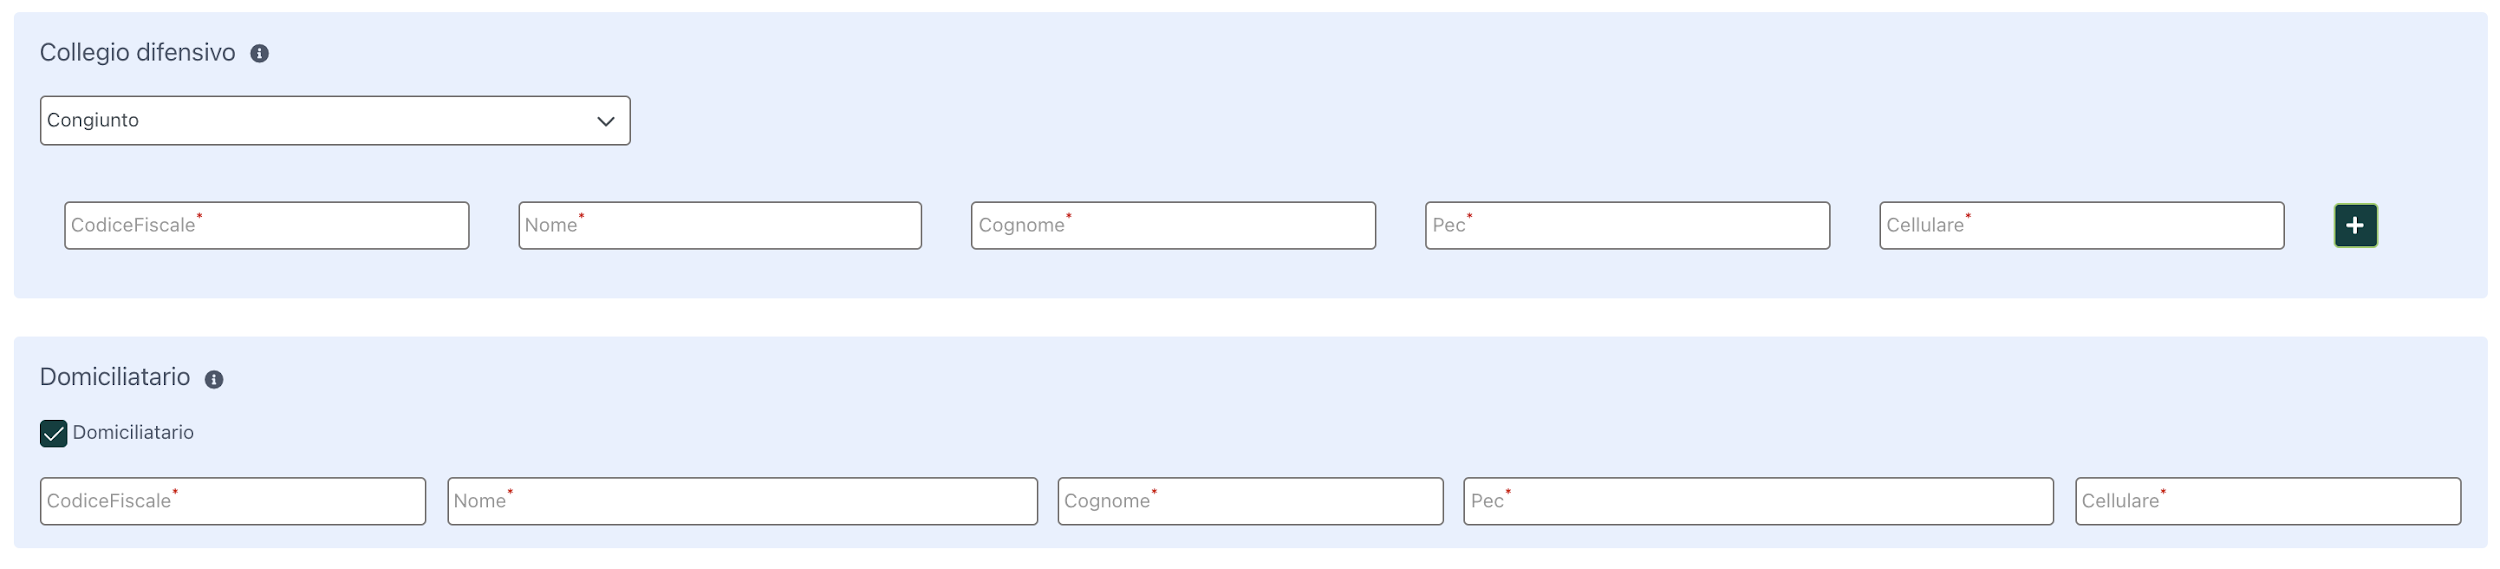
Task: Click the Congiunto text inside the combo box
Action: click(x=93, y=120)
